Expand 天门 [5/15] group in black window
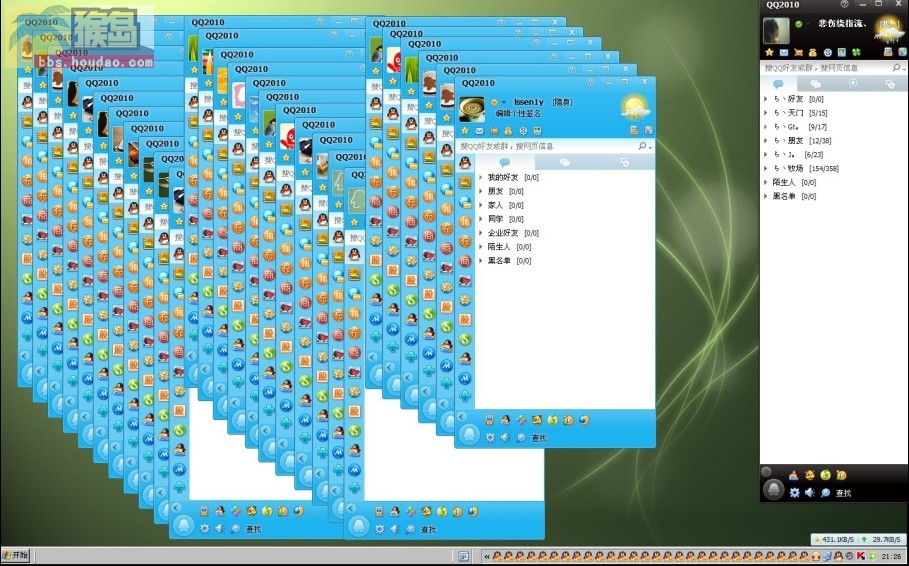Screen dimensions: 909x566 pyautogui.click(x=766, y=113)
